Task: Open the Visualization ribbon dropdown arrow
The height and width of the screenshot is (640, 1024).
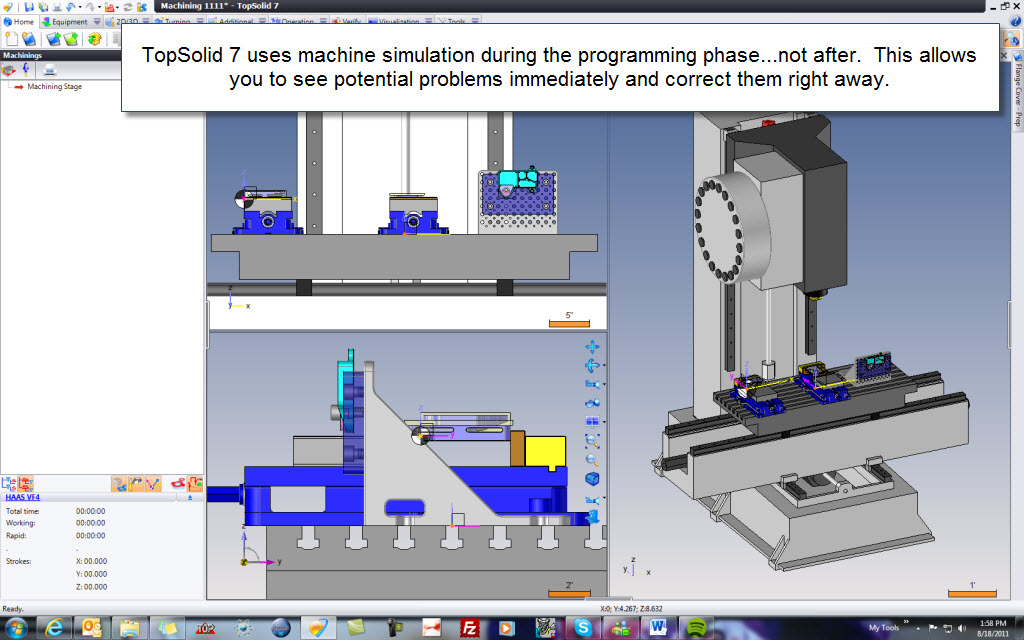Action: click(428, 22)
